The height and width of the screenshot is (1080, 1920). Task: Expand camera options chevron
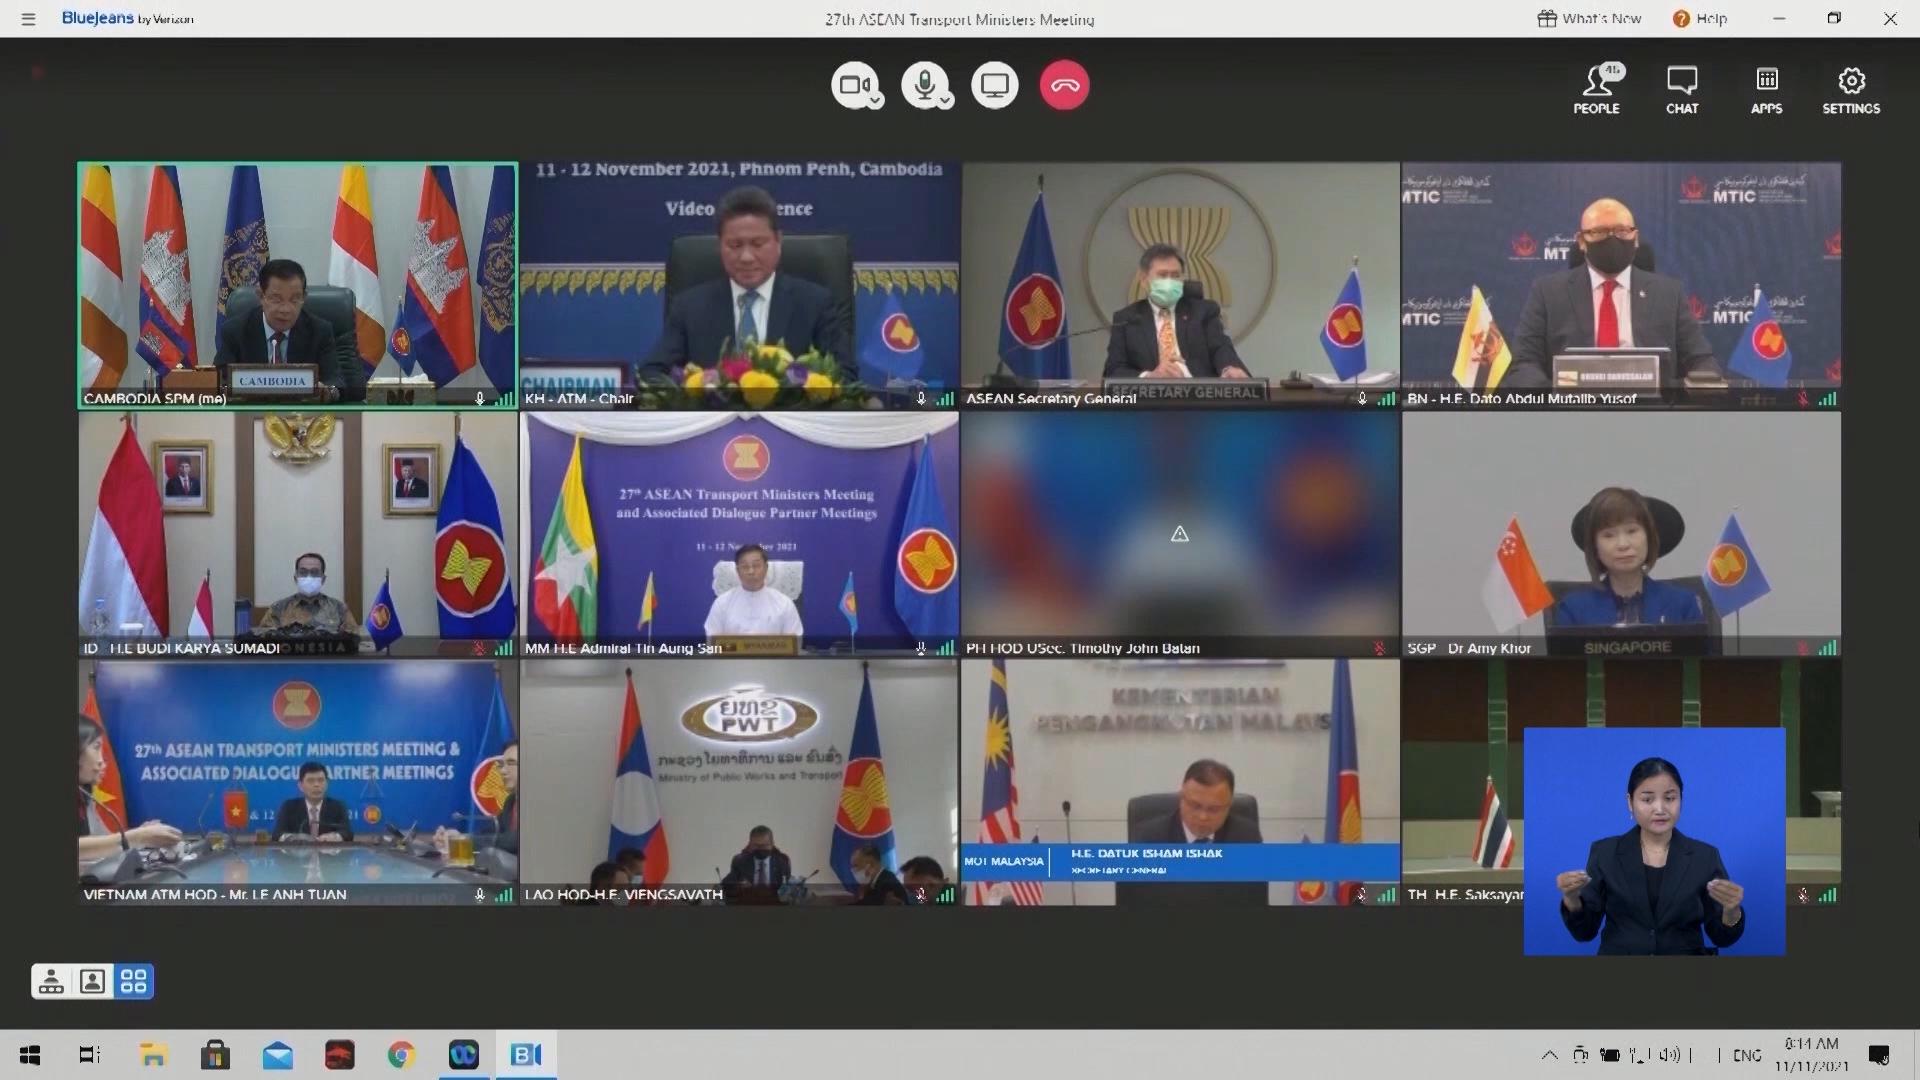[x=875, y=100]
